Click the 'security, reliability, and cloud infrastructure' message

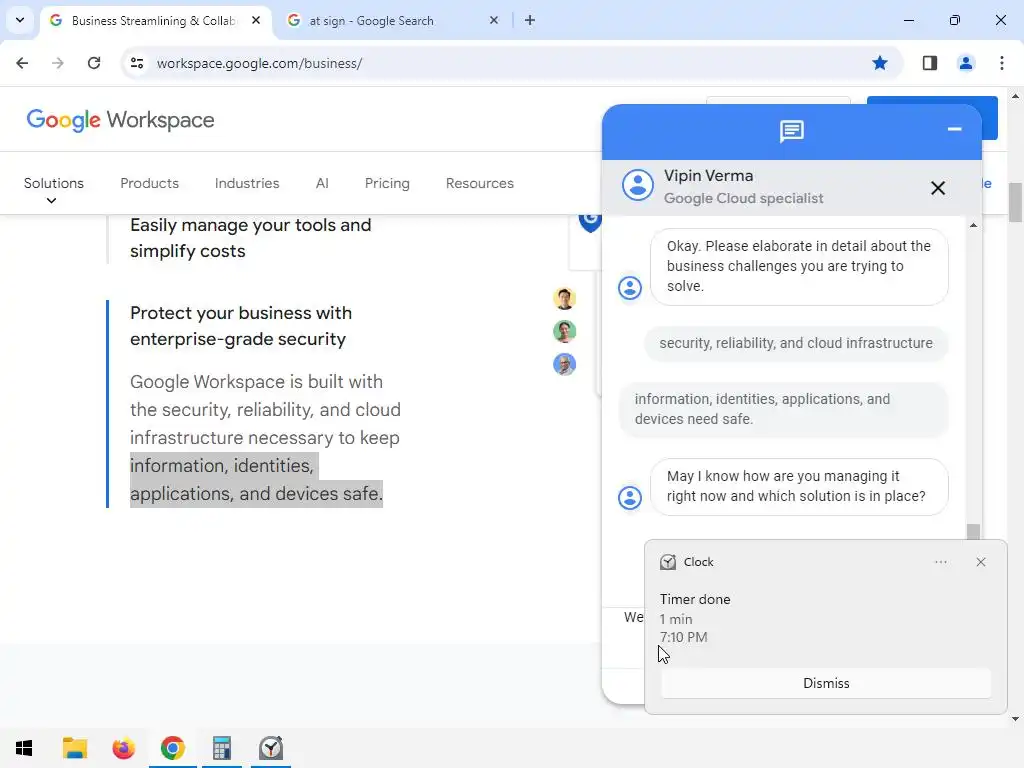[796, 344]
